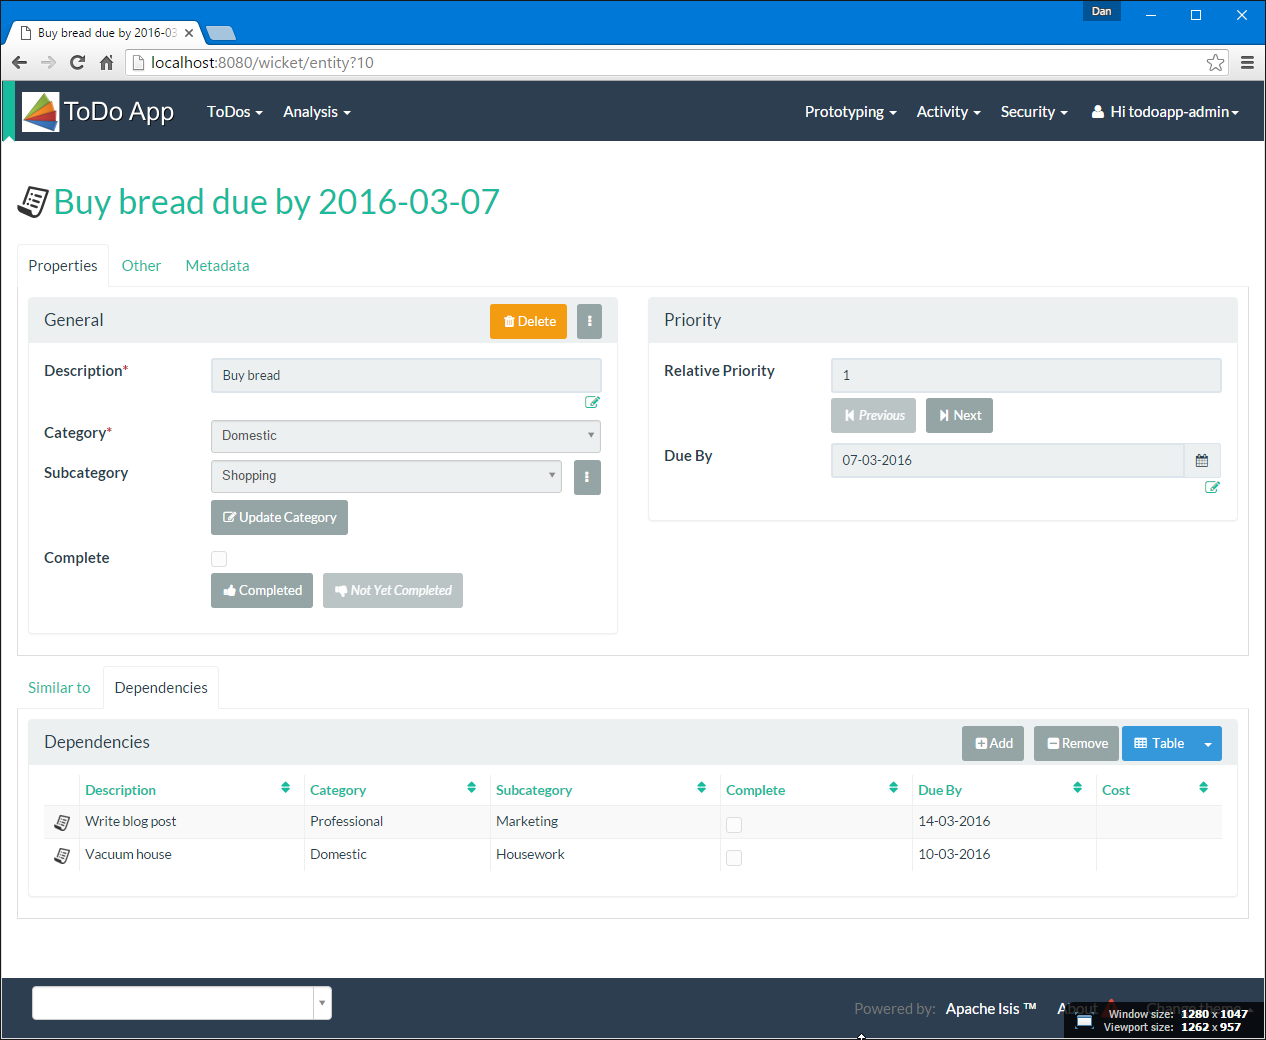Open the Prototyping menu
Viewport: 1266px width, 1040px height.
pos(850,112)
